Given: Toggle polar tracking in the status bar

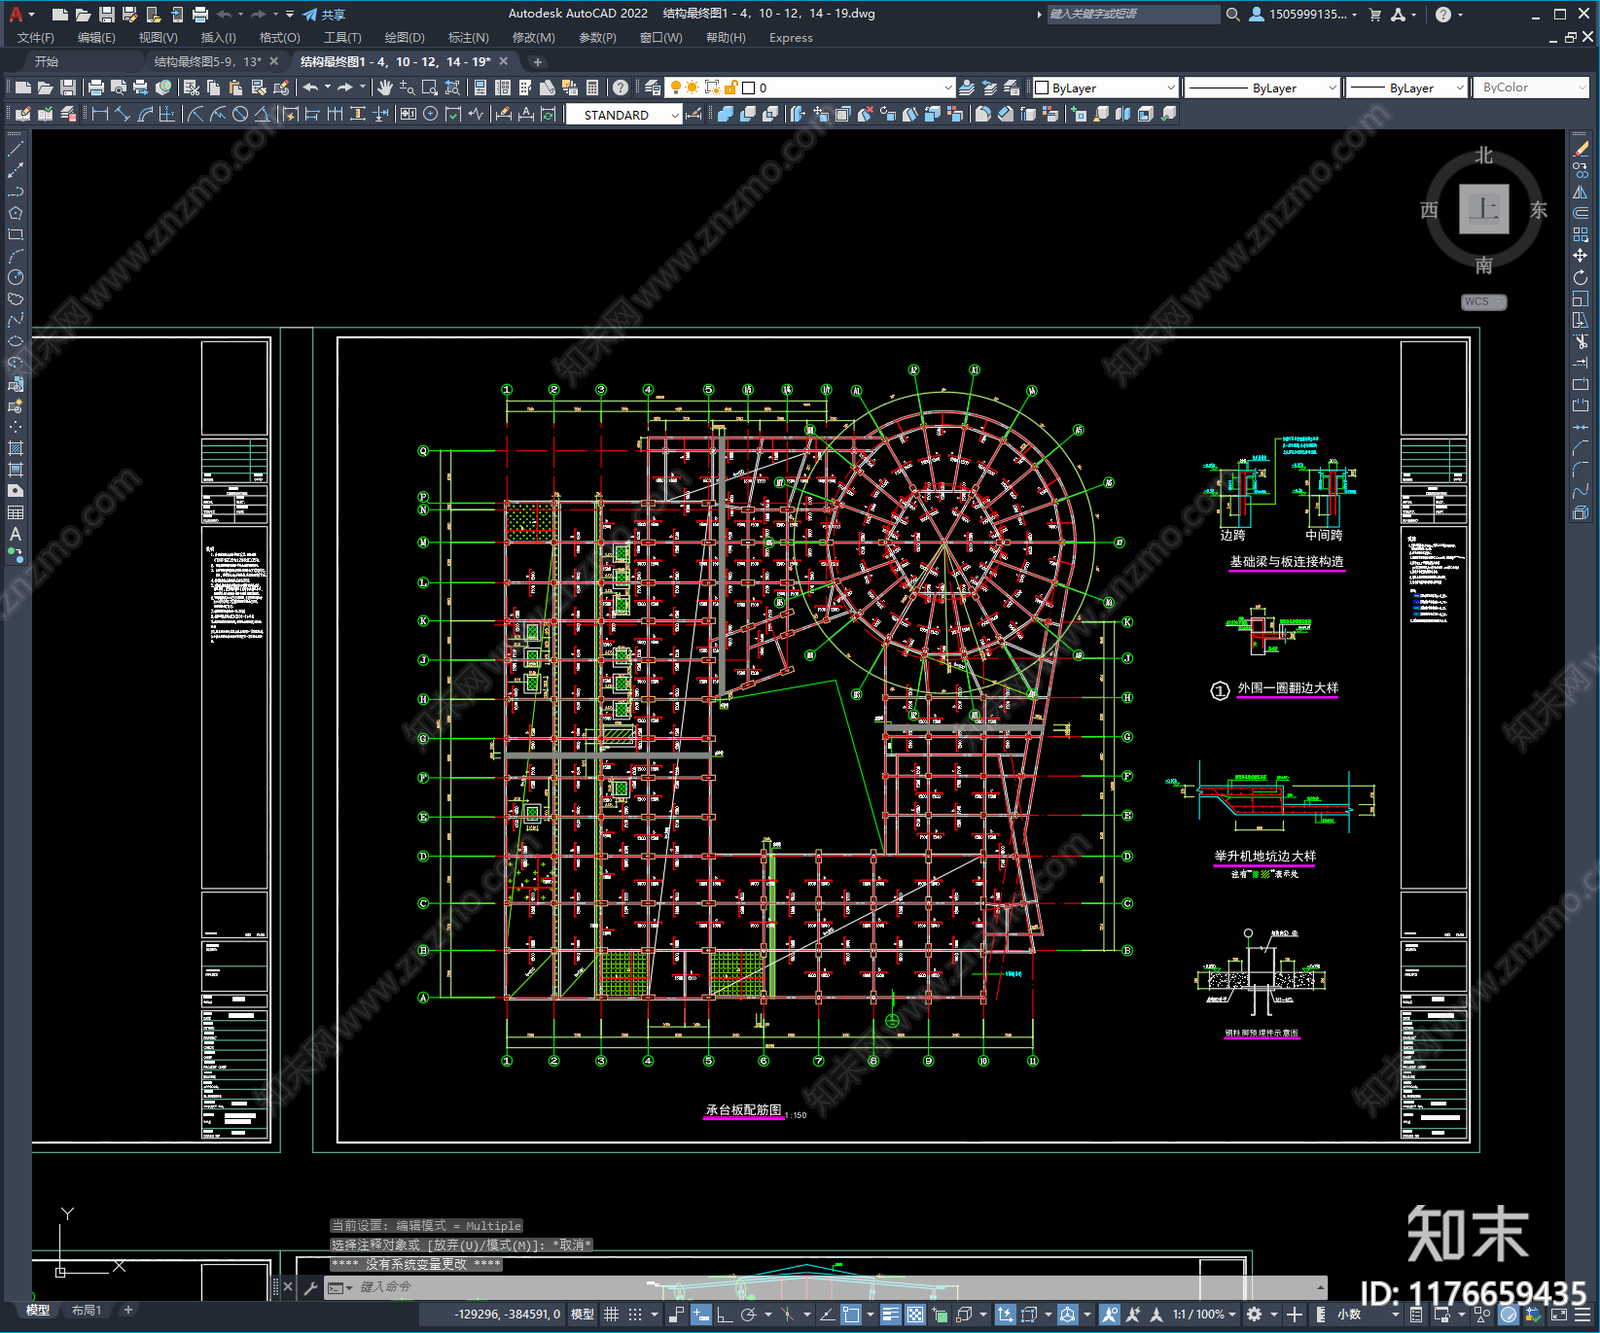Looking at the screenshot, I should 748,1314.
